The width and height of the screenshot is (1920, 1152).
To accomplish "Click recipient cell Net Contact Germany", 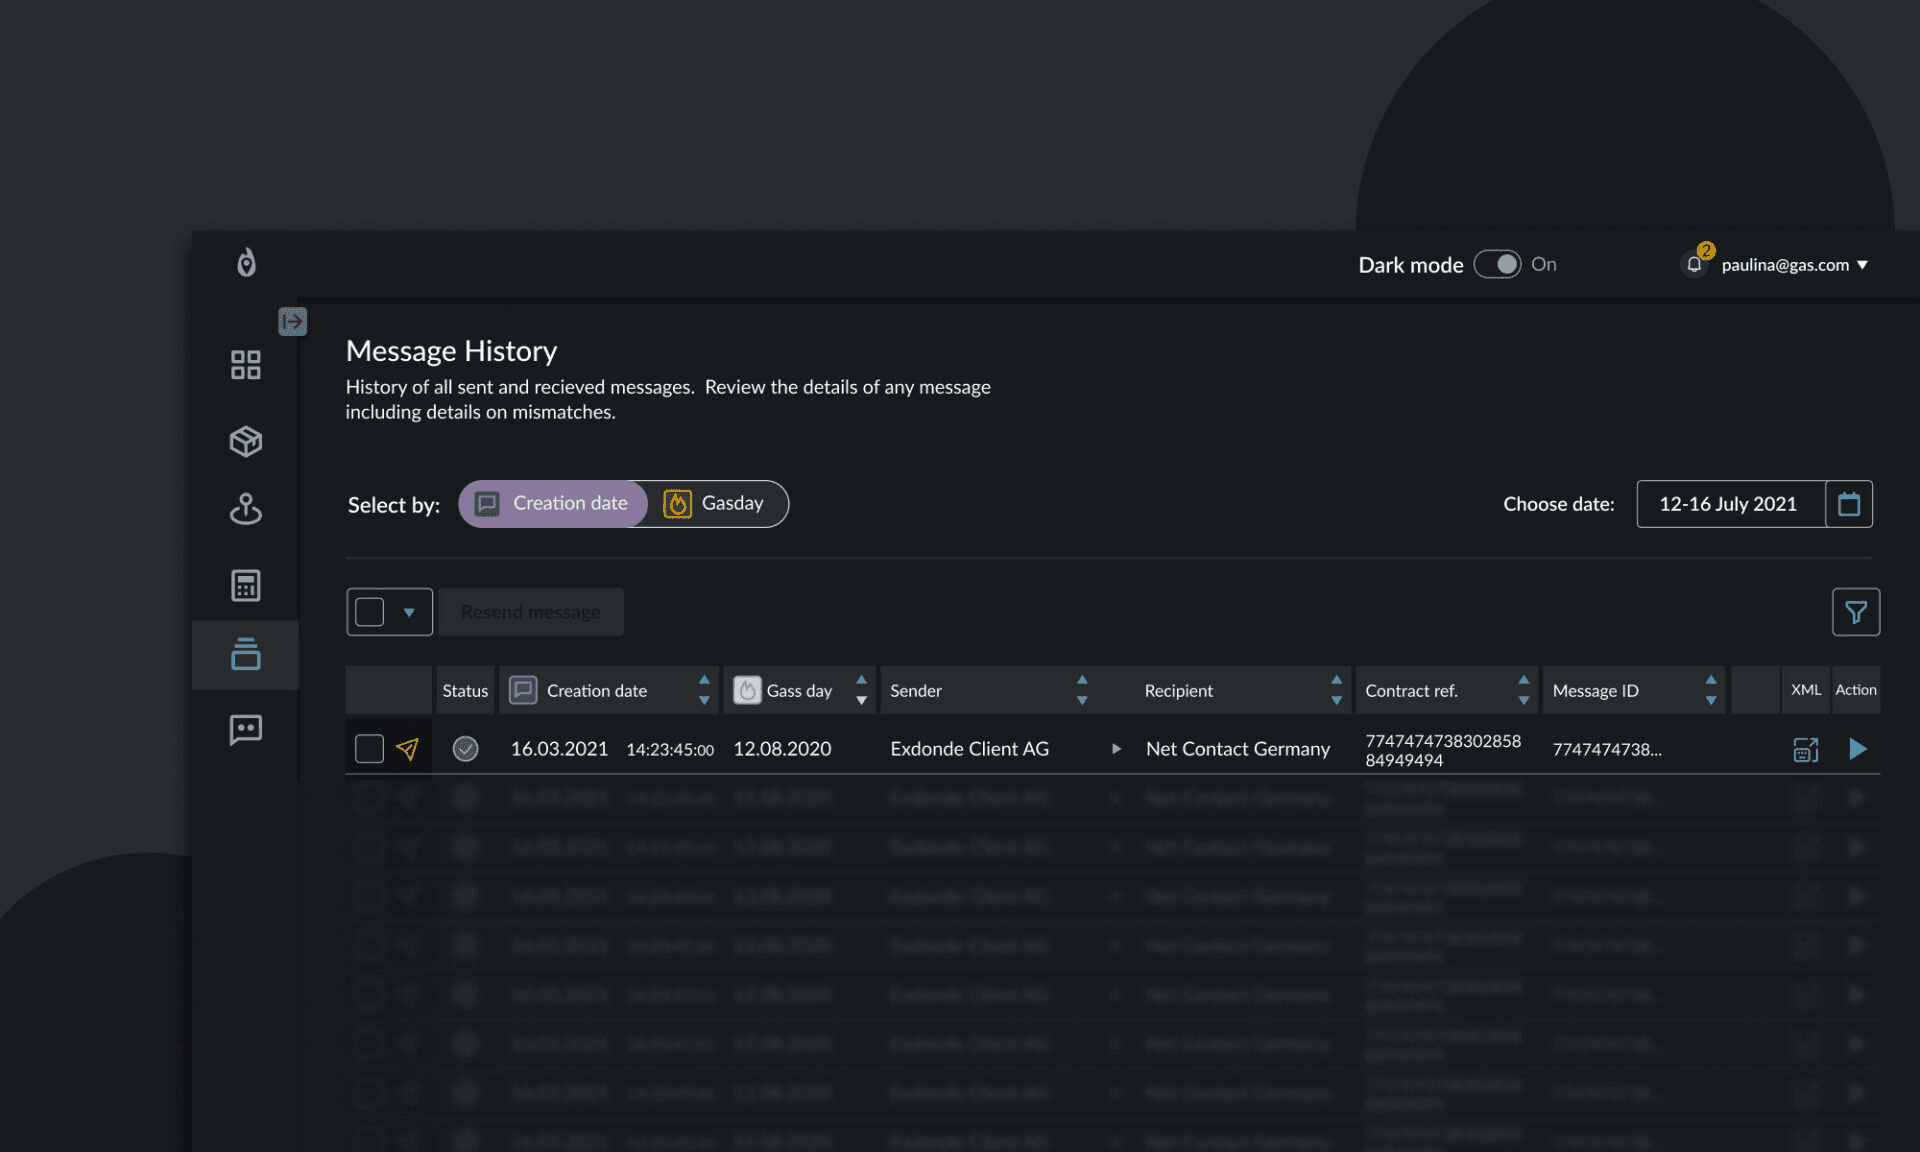I will (x=1237, y=749).
